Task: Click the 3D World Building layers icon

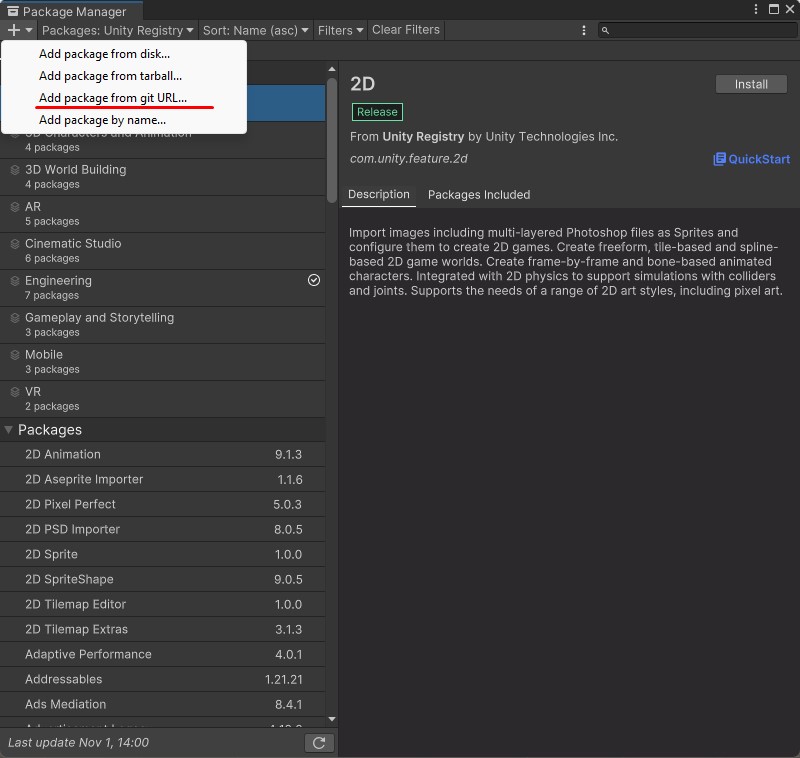Action: pyautogui.click(x=15, y=170)
